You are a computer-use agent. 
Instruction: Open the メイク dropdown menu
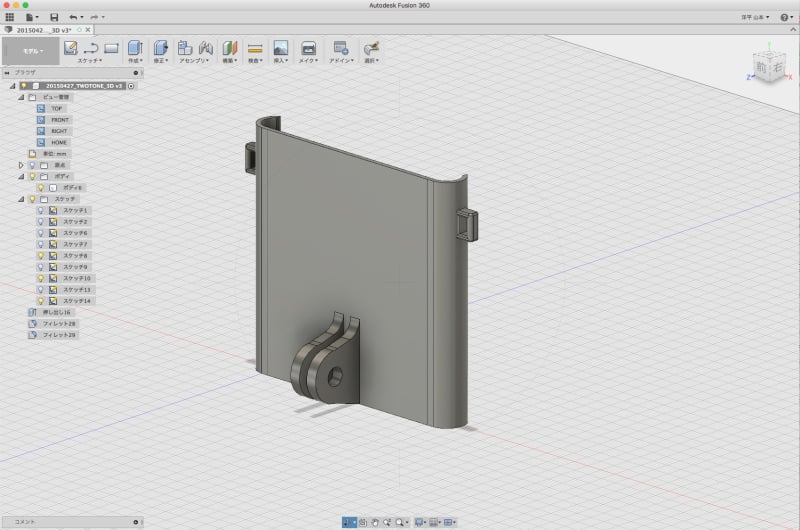308,60
